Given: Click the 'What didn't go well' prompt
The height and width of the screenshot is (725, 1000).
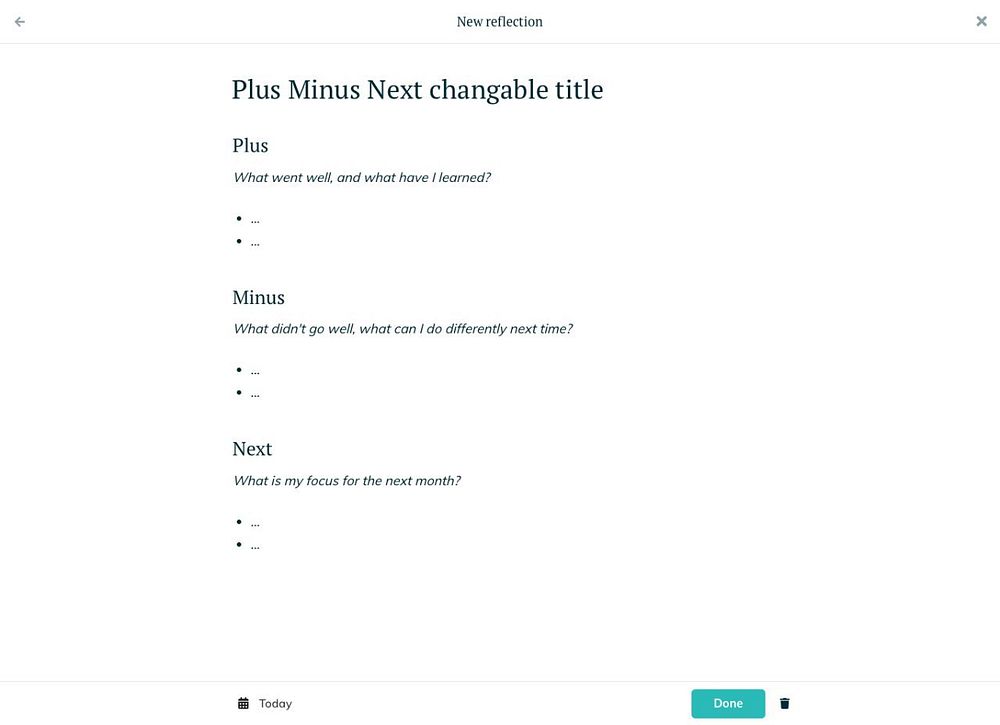Looking at the screenshot, I should [x=403, y=329].
